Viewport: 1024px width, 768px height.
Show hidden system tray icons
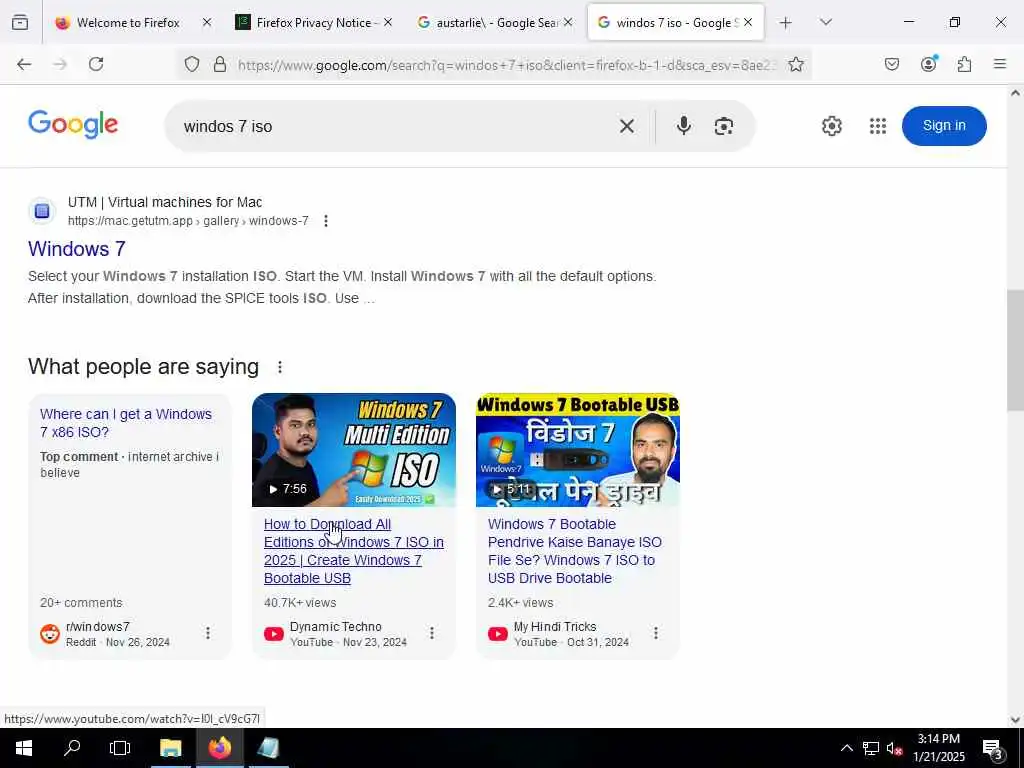pos(846,748)
